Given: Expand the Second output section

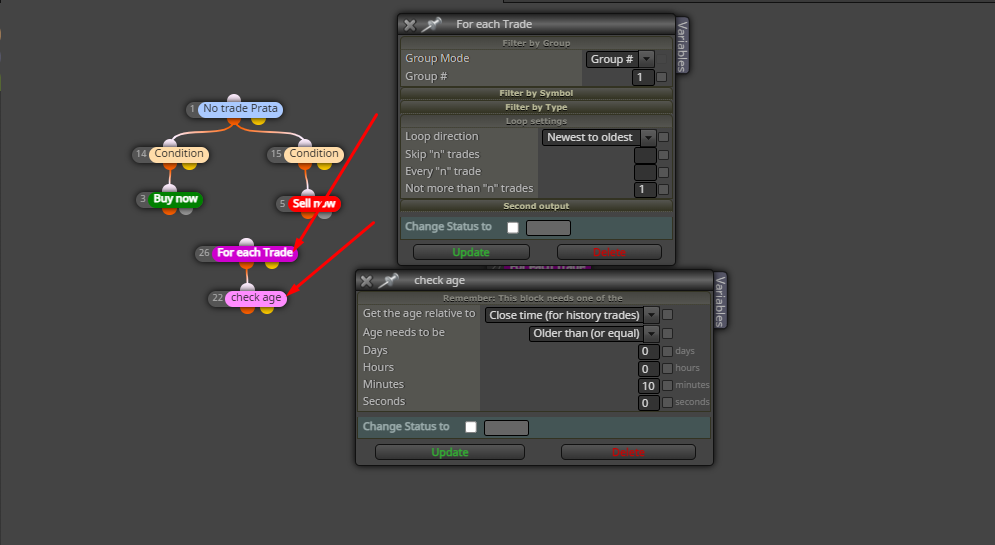Looking at the screenshot, I should click(536, 206).
